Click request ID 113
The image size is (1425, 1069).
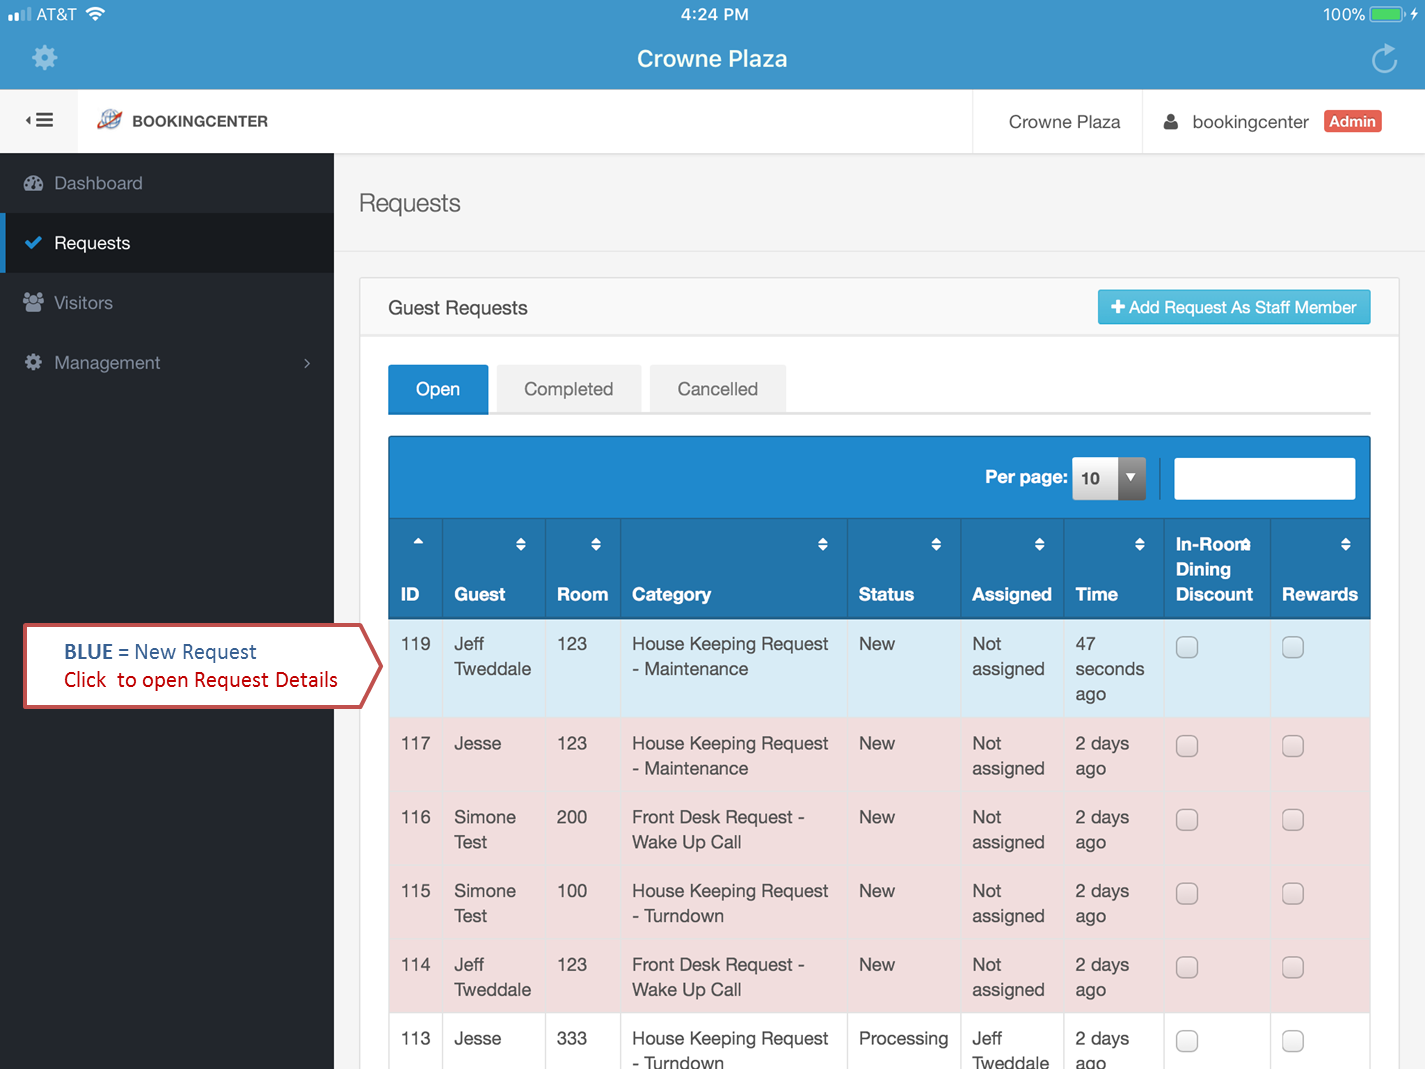tap(416, 1038)
